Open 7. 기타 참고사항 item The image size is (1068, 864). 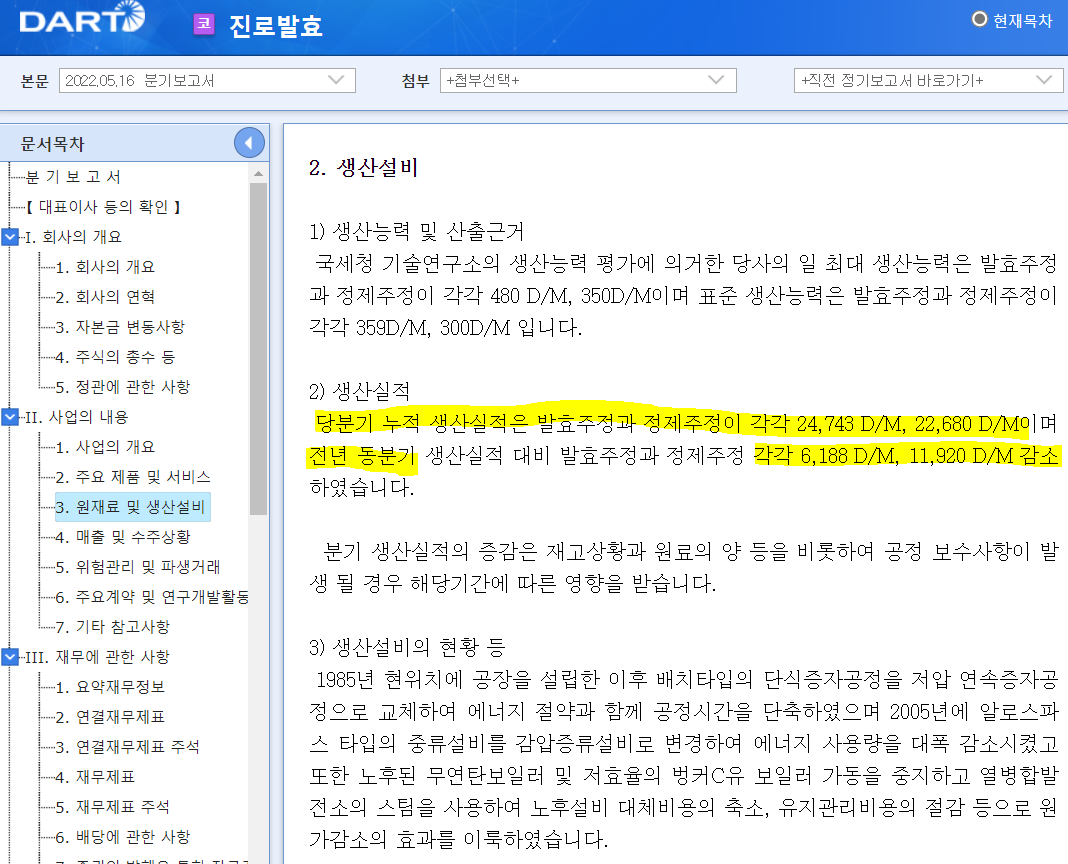click(x=112, y=627)
